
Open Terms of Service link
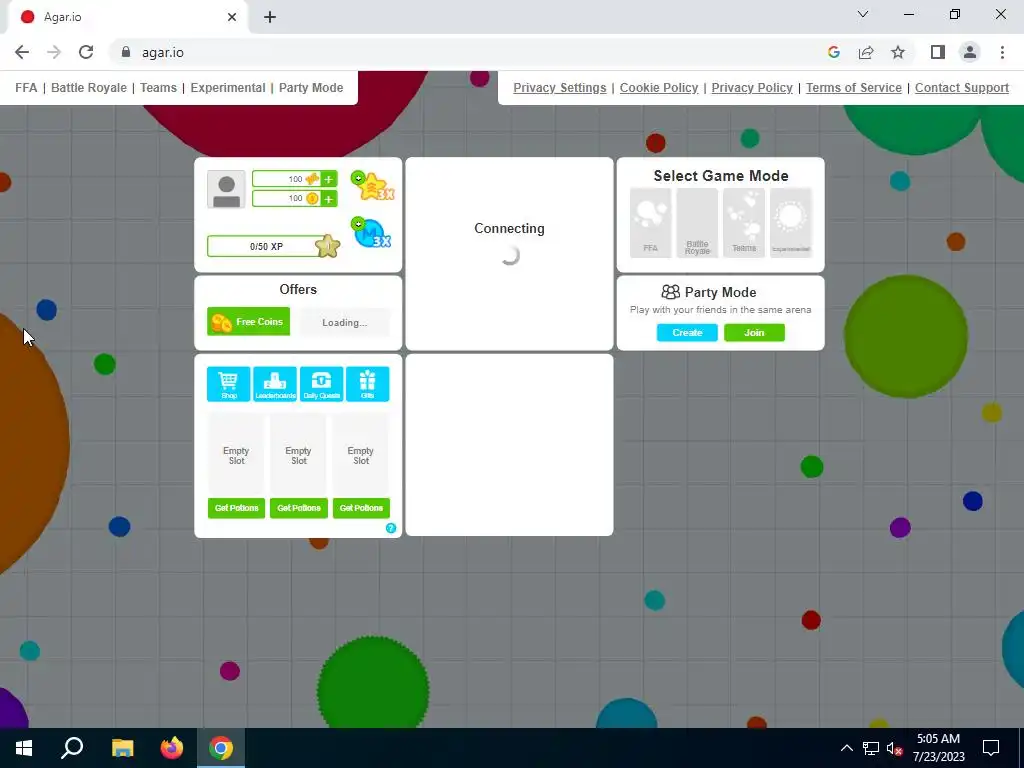(854, 88)
